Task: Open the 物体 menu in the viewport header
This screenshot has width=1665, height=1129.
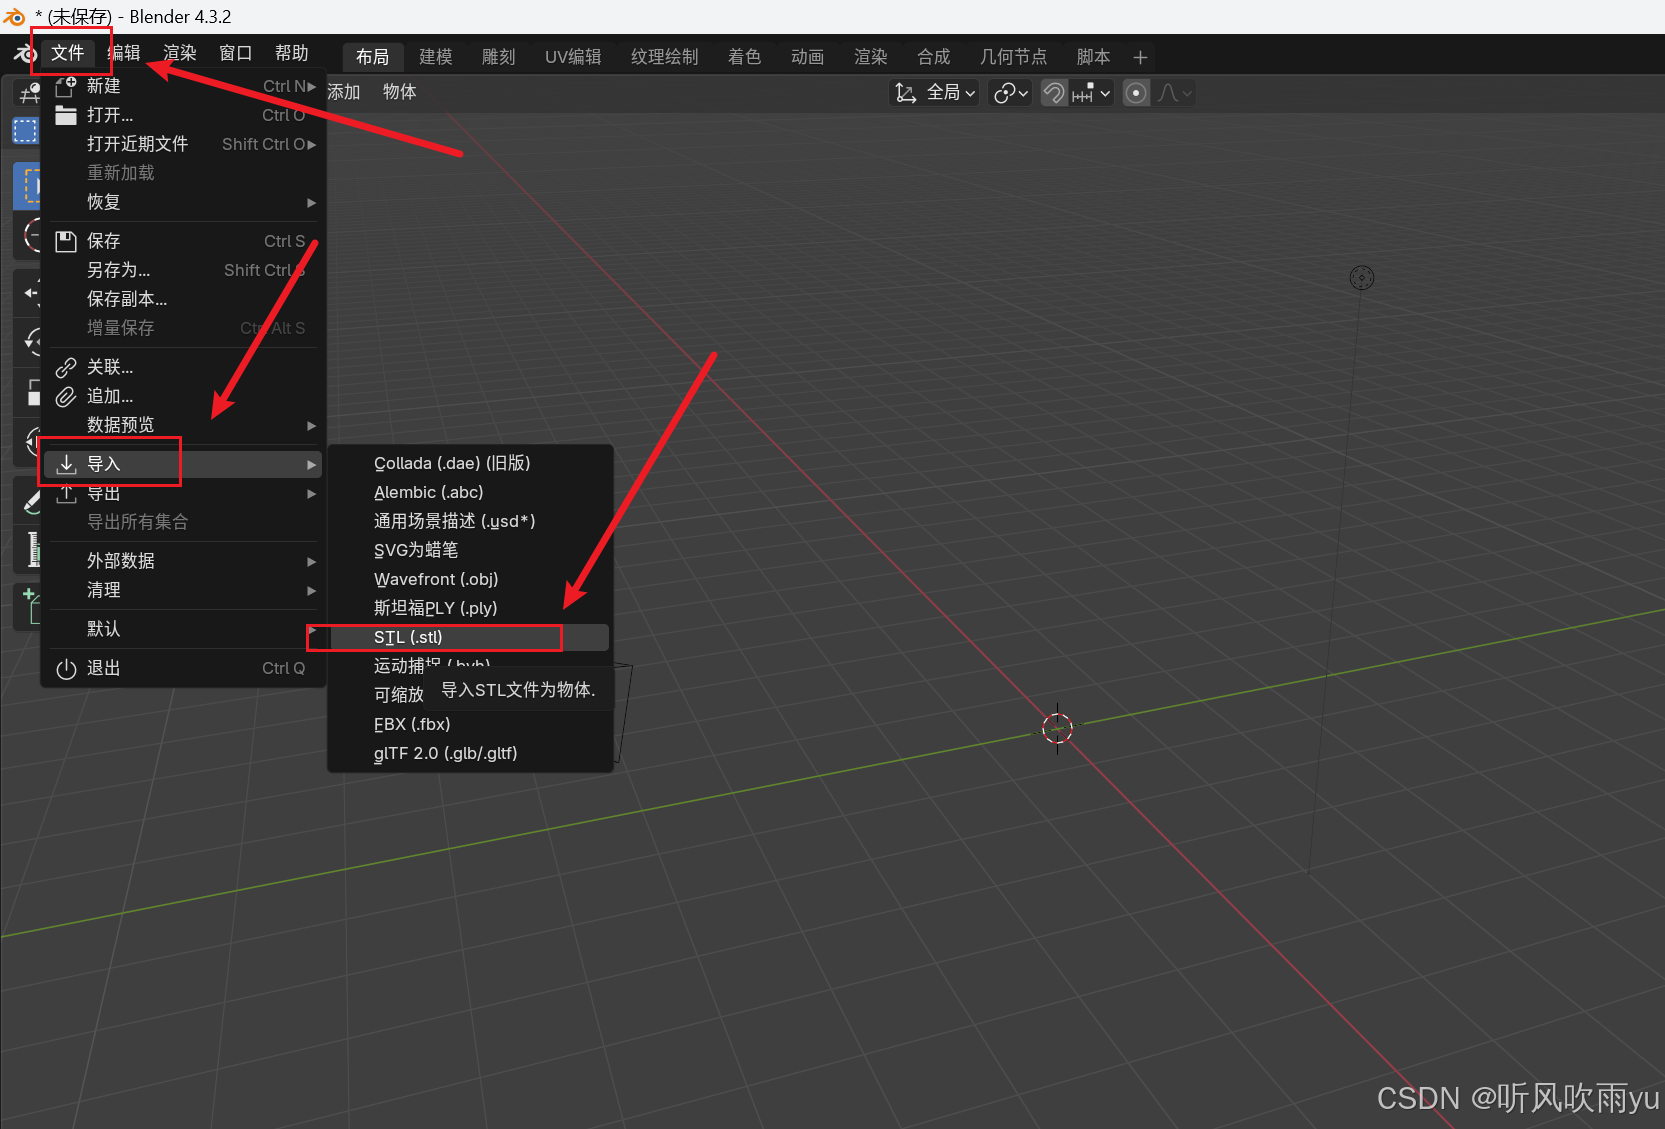Action: pyautogui.click(x=399, y=92)
